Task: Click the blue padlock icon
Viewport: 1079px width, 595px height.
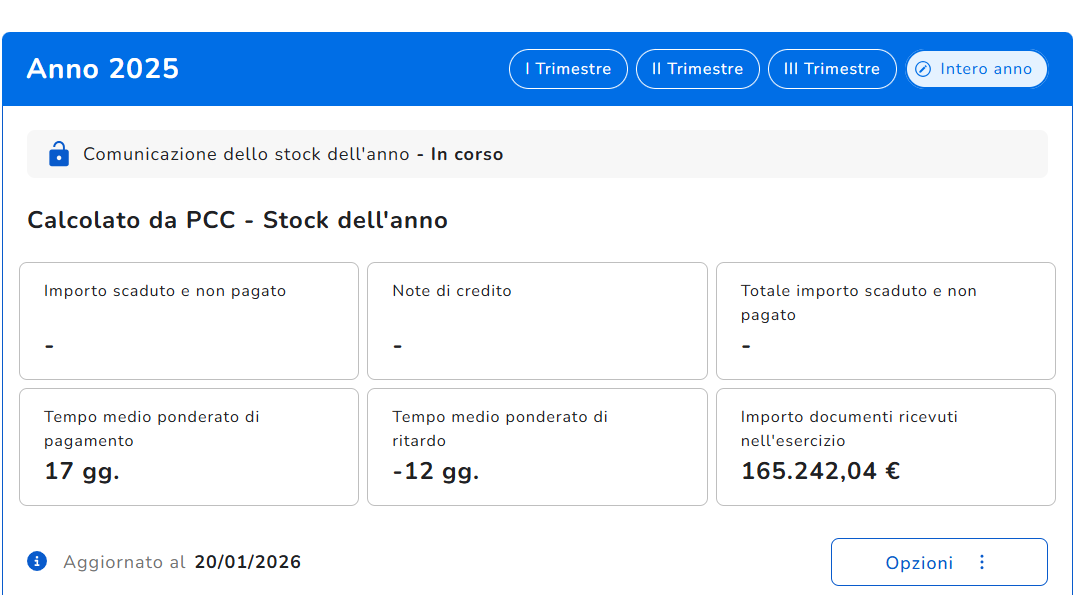Action: (58, 154)
